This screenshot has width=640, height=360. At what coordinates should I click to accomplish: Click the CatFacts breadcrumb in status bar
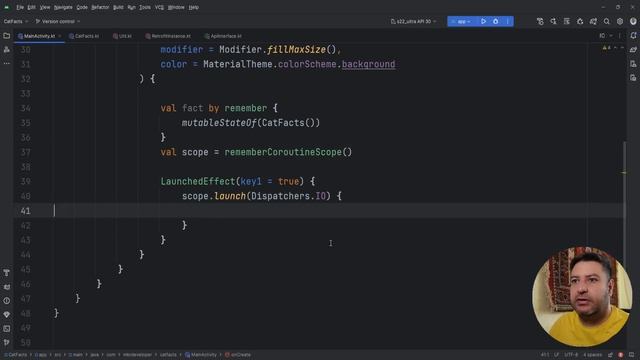(15, 355)
